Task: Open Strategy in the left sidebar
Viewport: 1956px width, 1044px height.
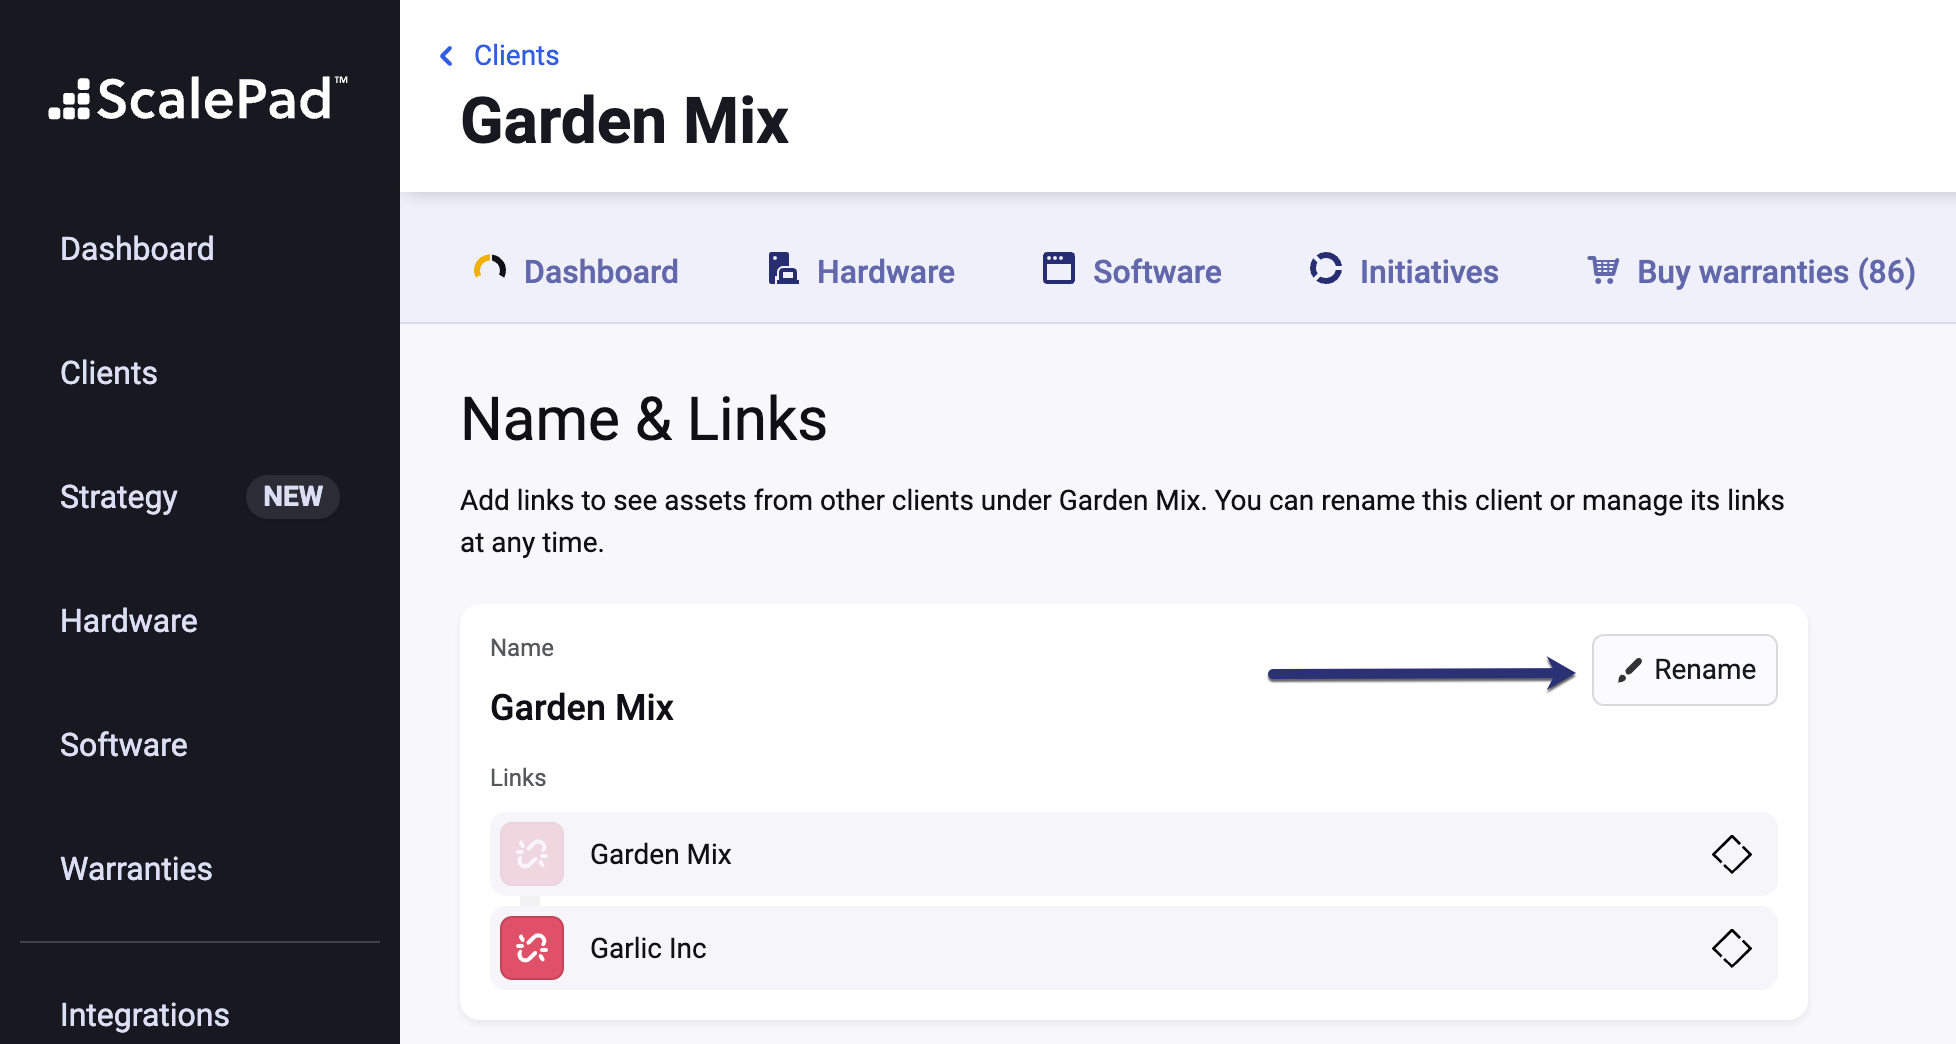Action: [x=119, y=497]
